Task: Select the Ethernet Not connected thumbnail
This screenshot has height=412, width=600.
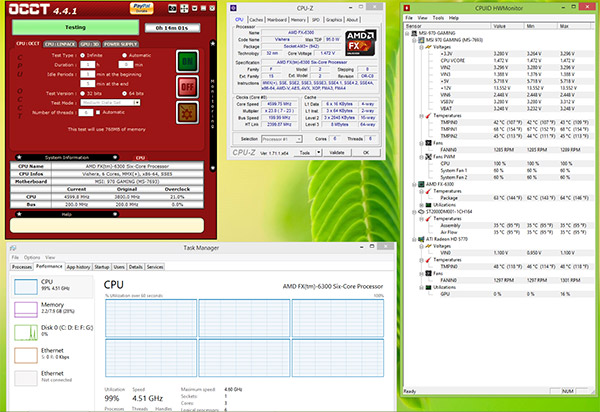Action: (26, 378)
